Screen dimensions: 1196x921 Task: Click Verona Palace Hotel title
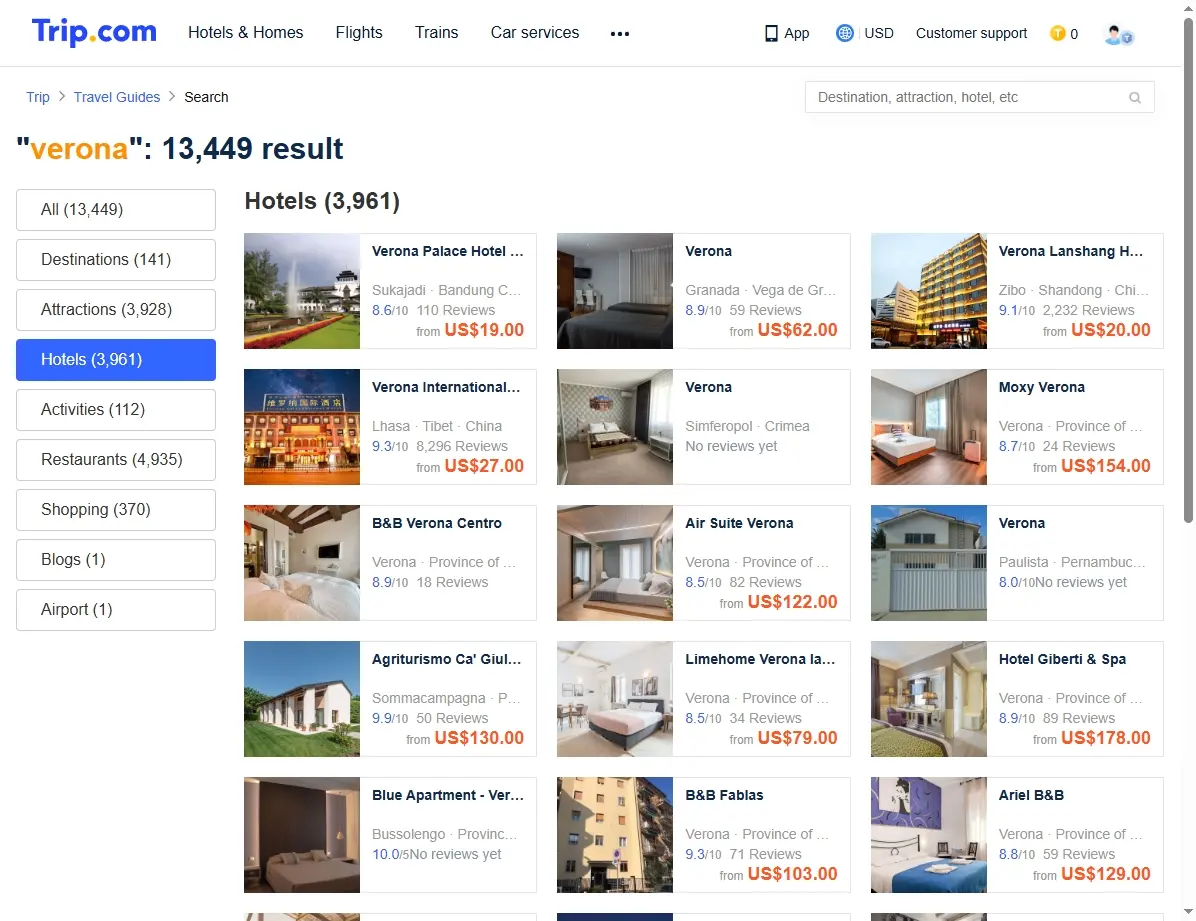click(448, 251)
